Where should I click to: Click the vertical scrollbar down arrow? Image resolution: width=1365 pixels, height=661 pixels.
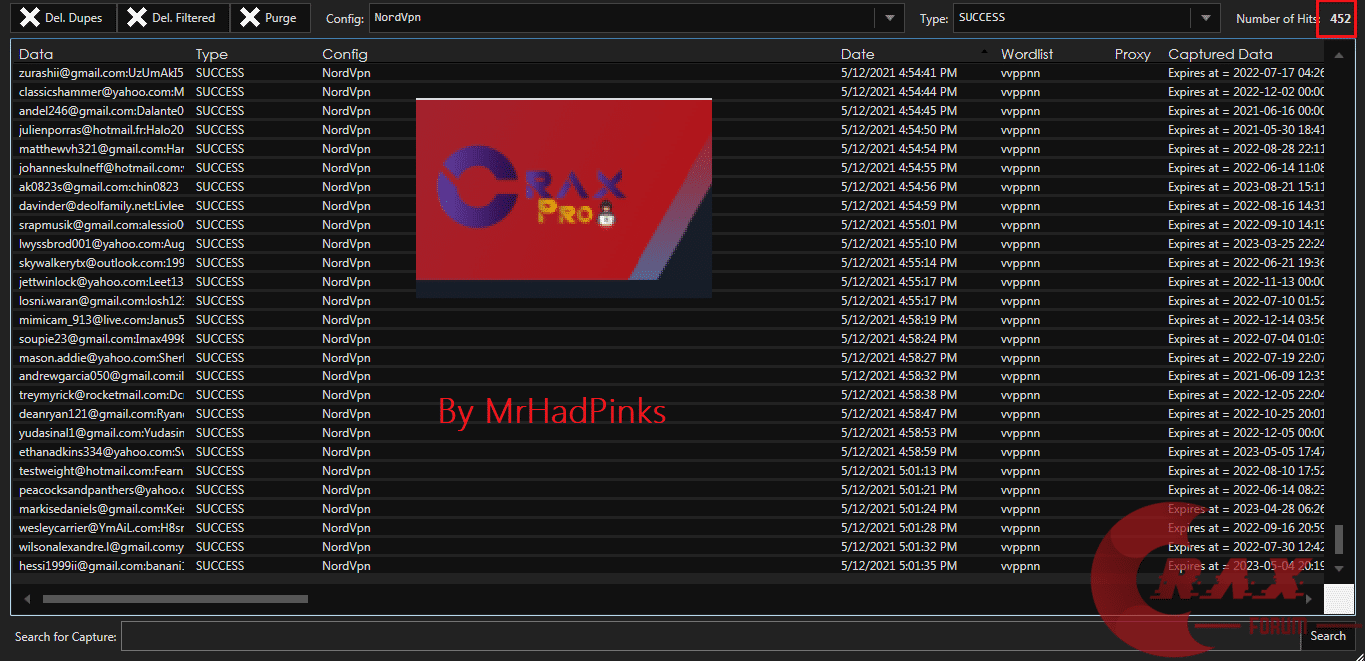1339,569
